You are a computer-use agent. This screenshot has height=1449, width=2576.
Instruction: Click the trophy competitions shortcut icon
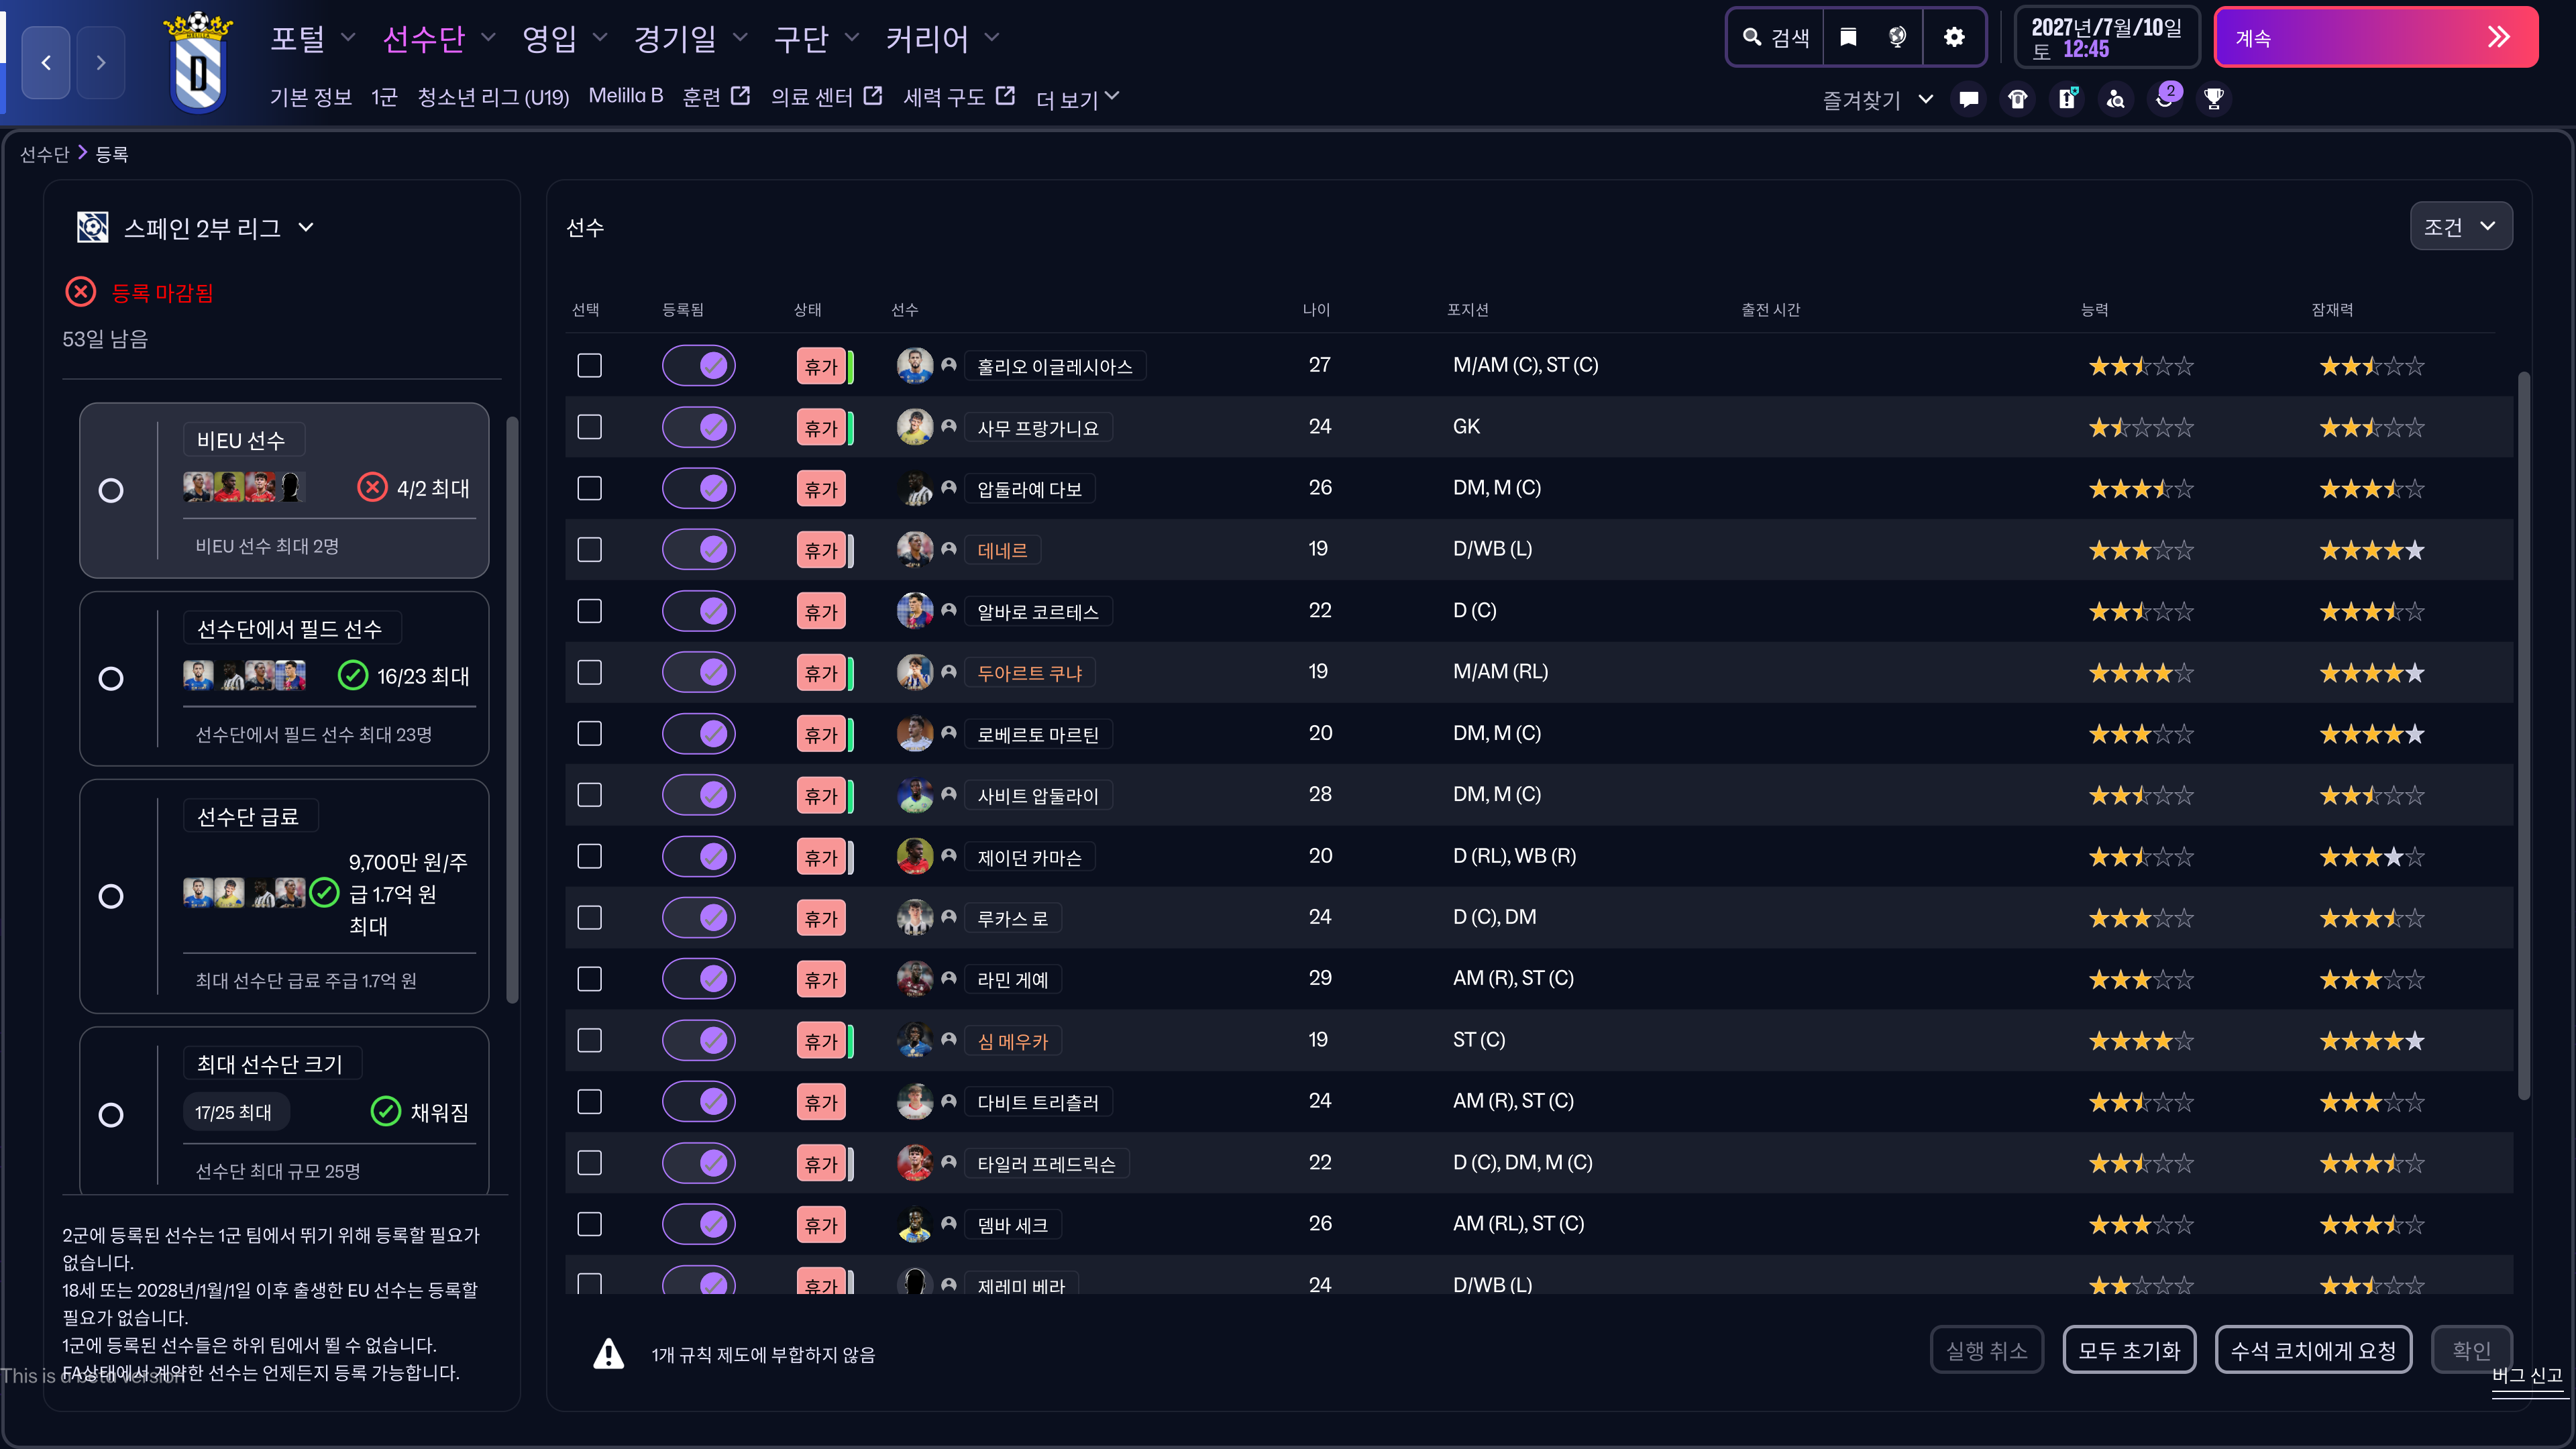tap(2214, 99)
